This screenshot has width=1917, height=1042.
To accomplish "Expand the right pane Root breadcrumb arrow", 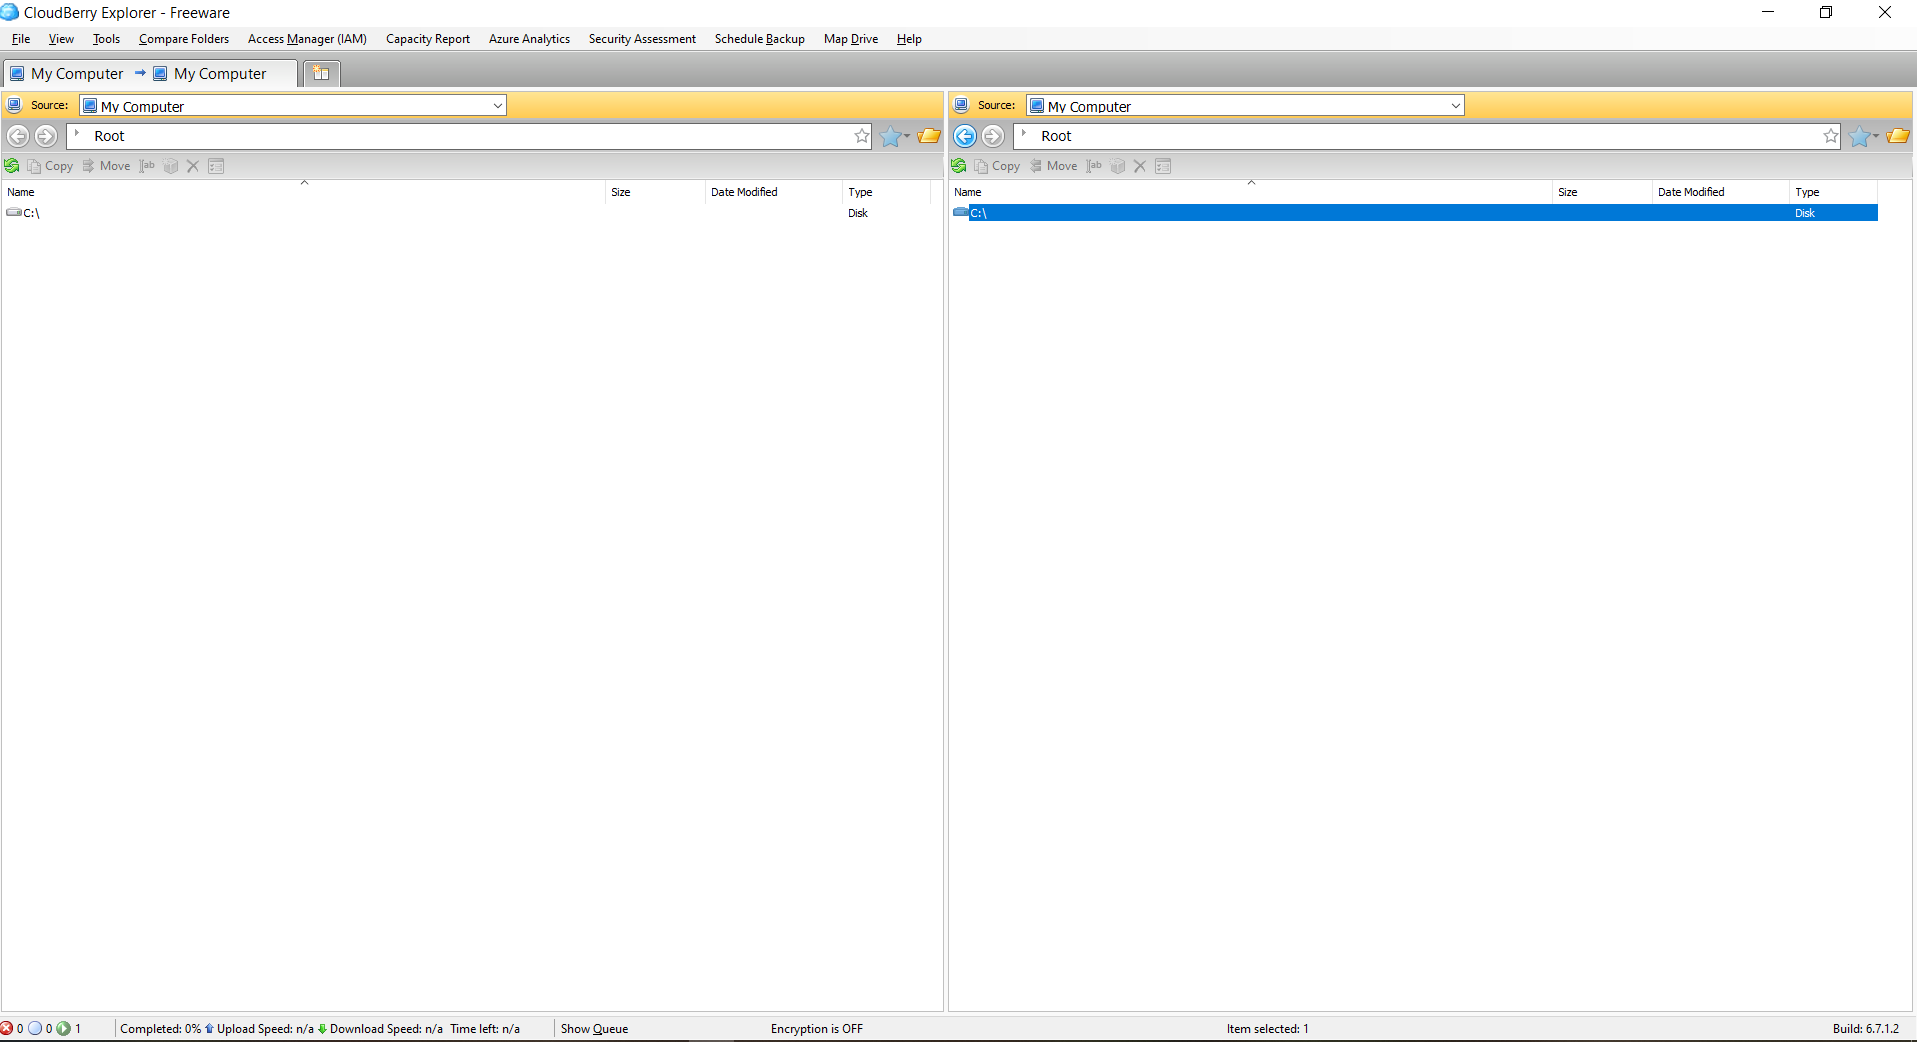I will (1025, 133).
